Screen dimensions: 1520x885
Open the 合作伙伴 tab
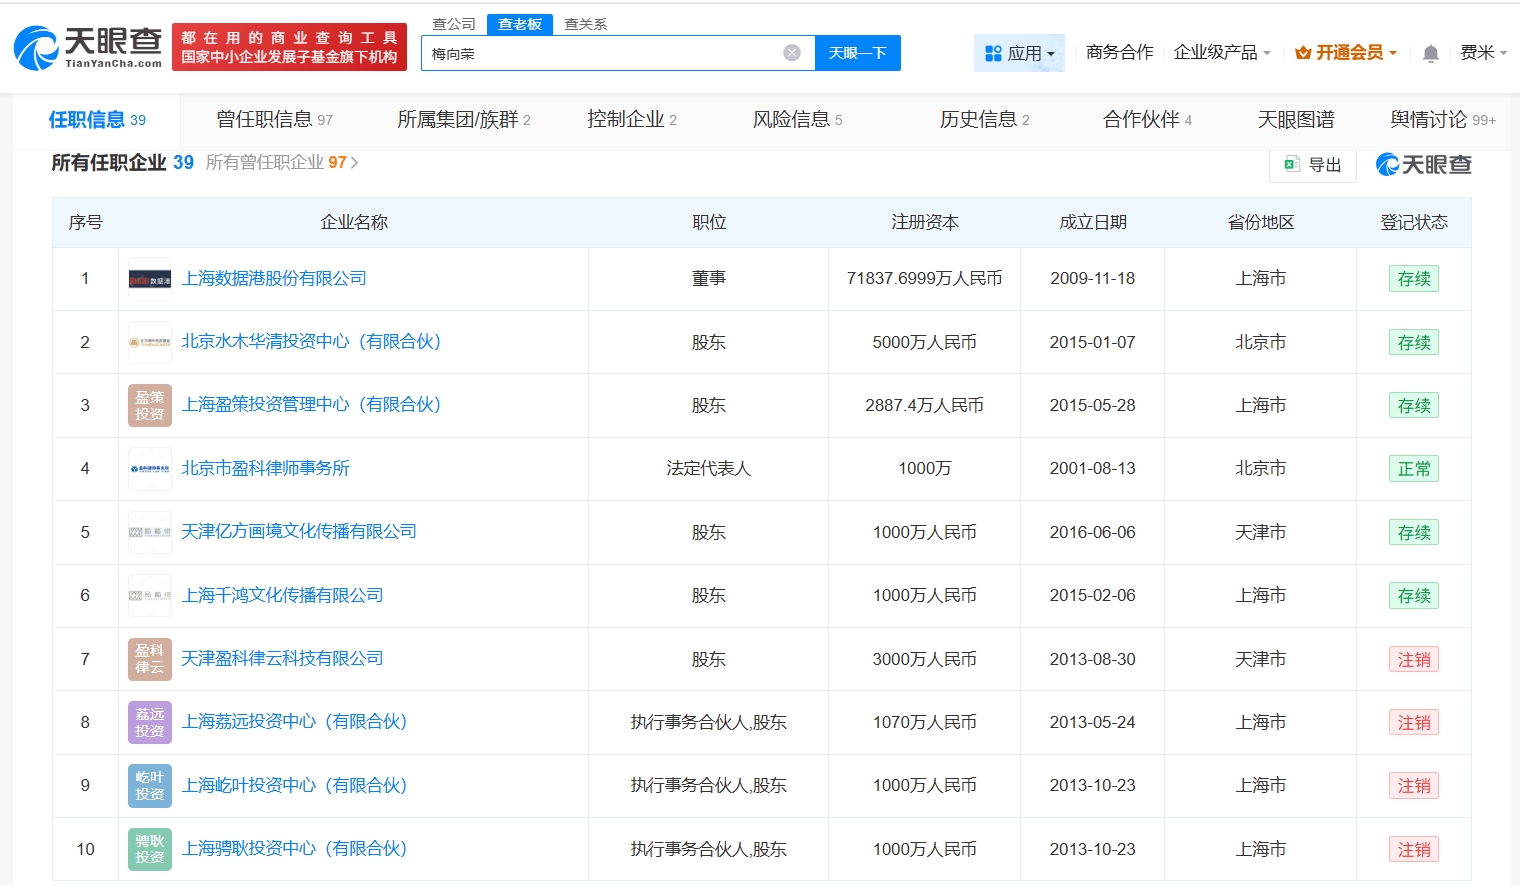tap(1147, 120)
